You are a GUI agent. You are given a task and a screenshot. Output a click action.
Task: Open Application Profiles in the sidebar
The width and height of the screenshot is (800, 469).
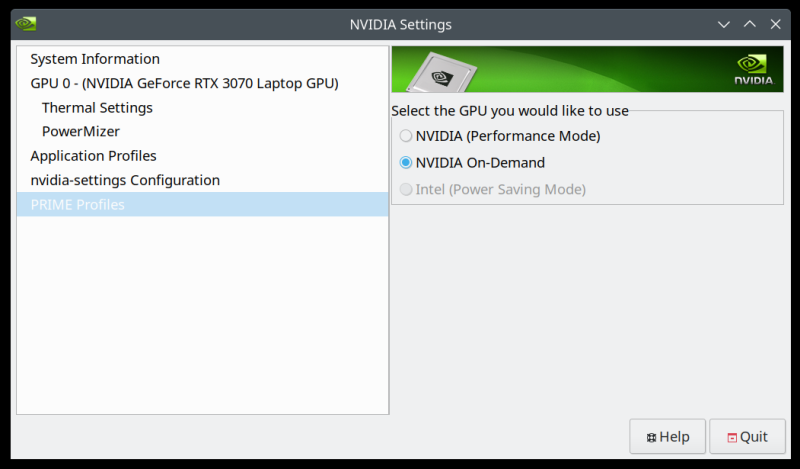(x=93, y=156)
